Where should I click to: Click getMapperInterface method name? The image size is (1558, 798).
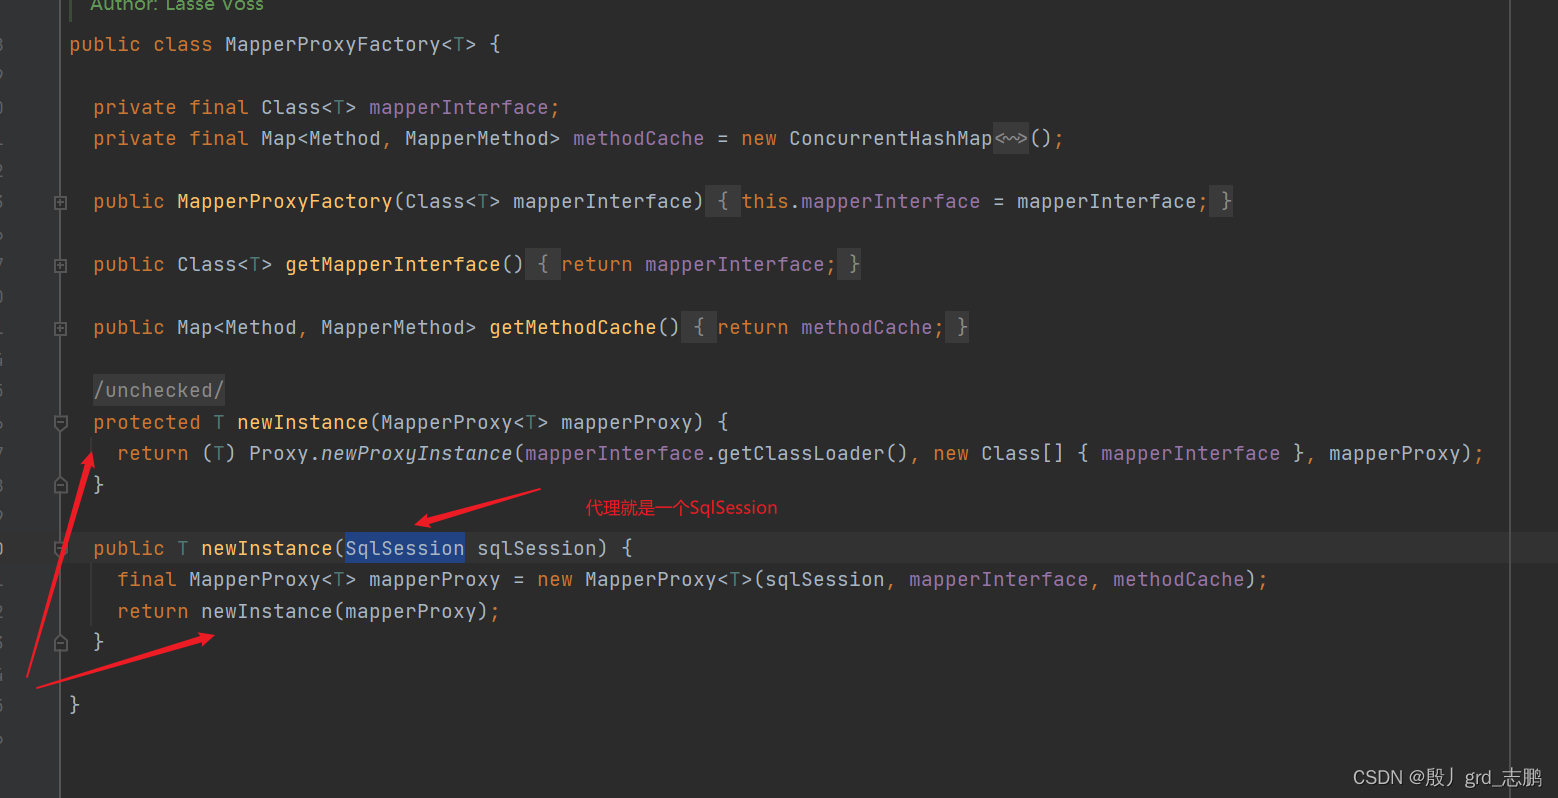click(393, 264)
